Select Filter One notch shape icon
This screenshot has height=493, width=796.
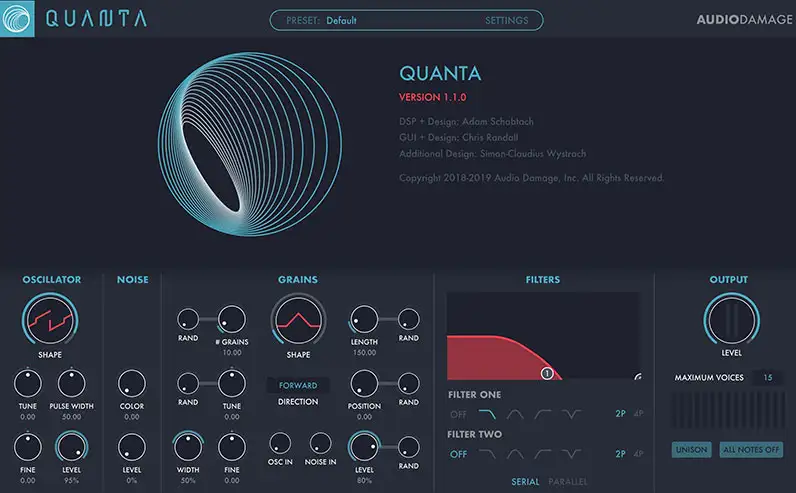pyautogui.click(x=571, y=414)
